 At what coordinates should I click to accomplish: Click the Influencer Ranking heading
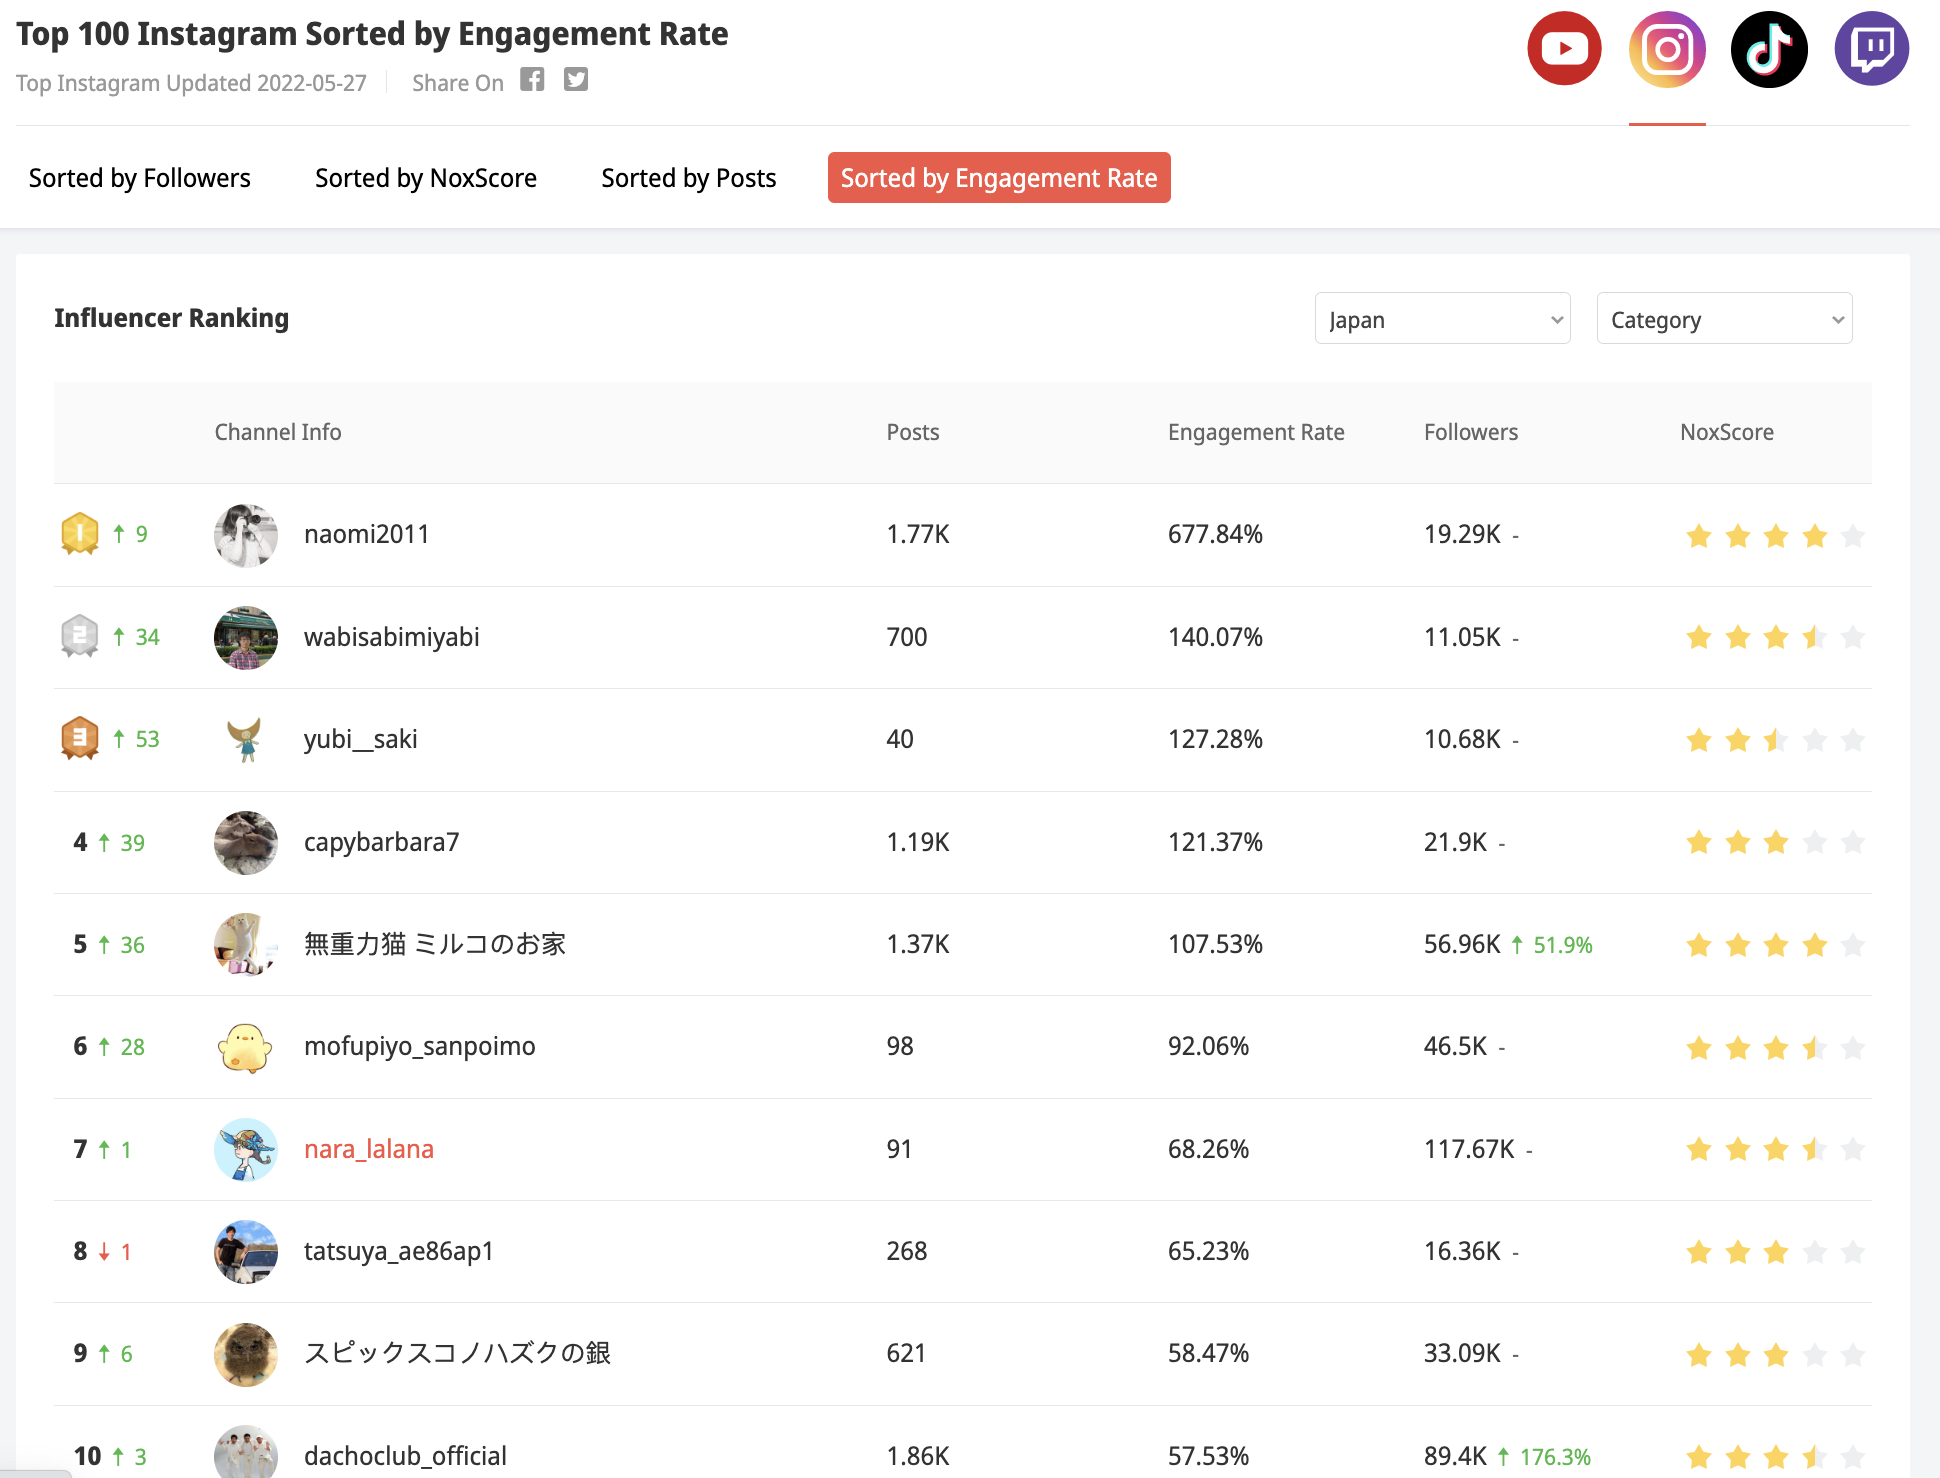point(171,318)
